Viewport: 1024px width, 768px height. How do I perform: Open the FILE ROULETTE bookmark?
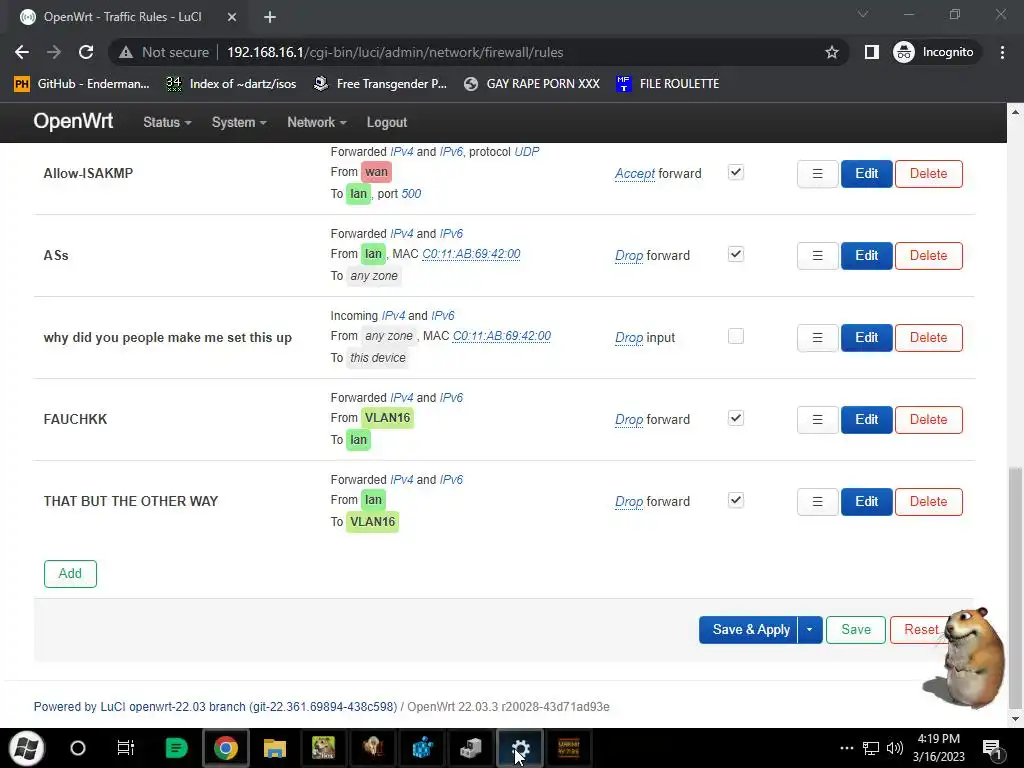tap(667, 84)
